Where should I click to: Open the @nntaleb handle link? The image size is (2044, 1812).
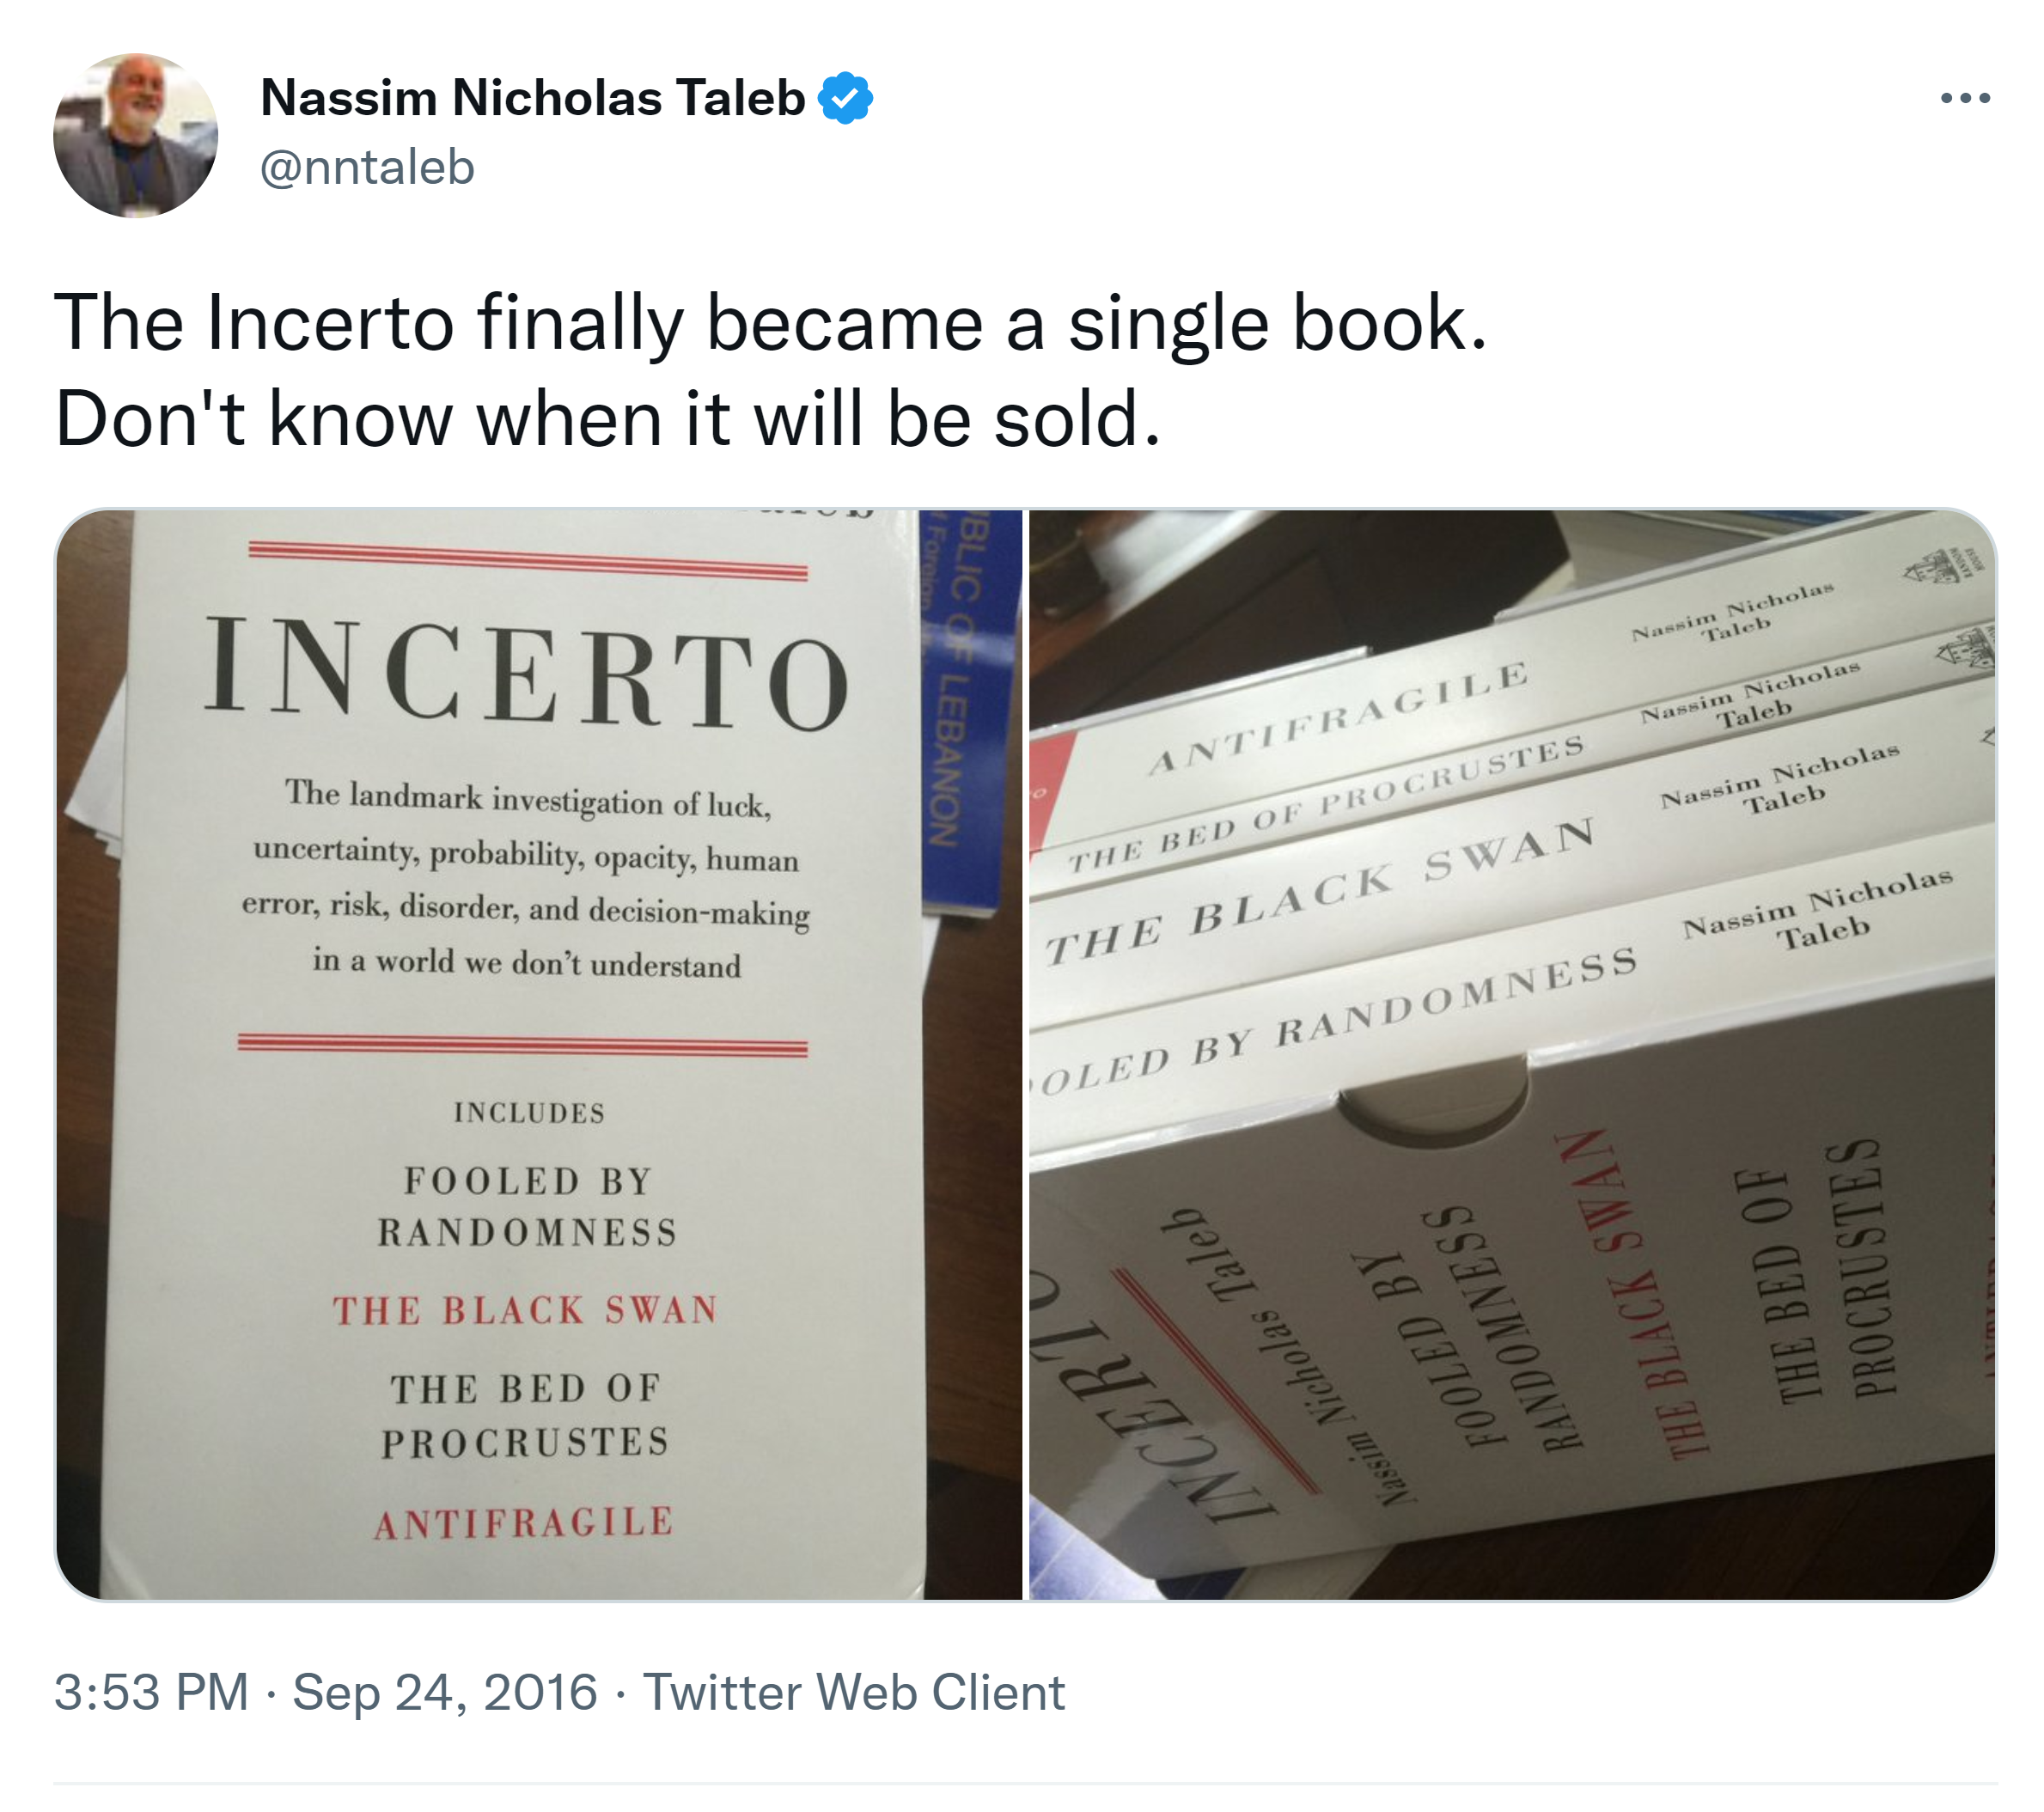[367, 167]
